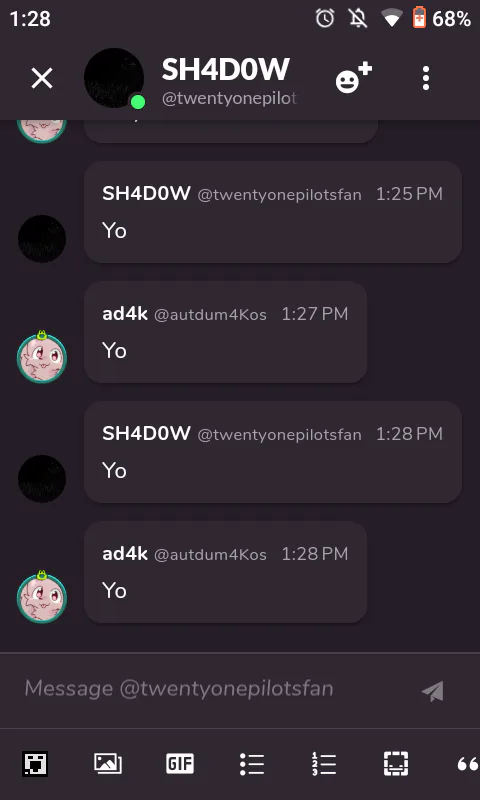The width and height of the screenshot is (480, 800).
Task: Tap the ad4k username on 1:28 PM message
Action: (x=125, y=554)
